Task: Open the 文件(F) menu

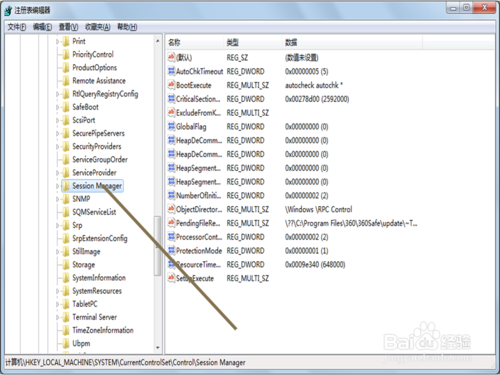Action: 17,27
